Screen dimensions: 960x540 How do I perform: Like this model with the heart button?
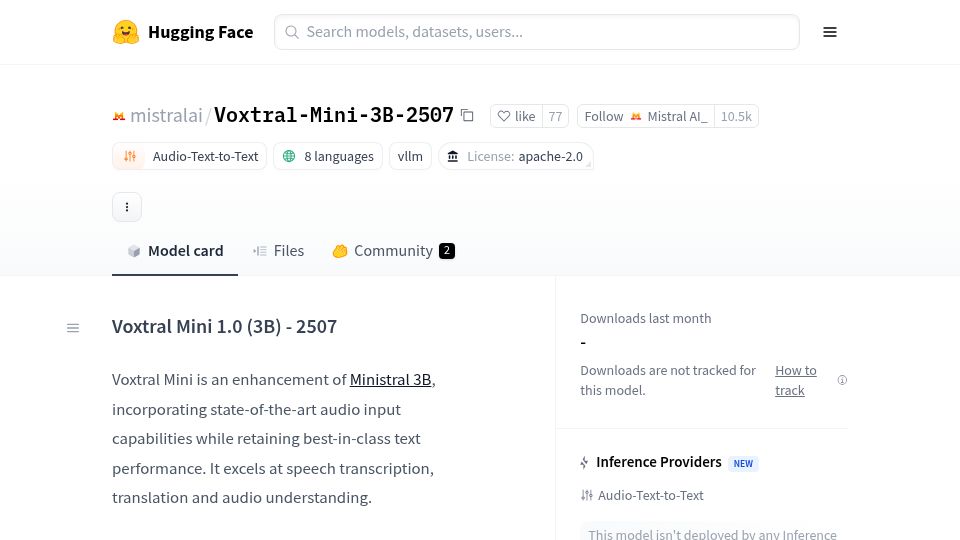[x=516, y=116]
